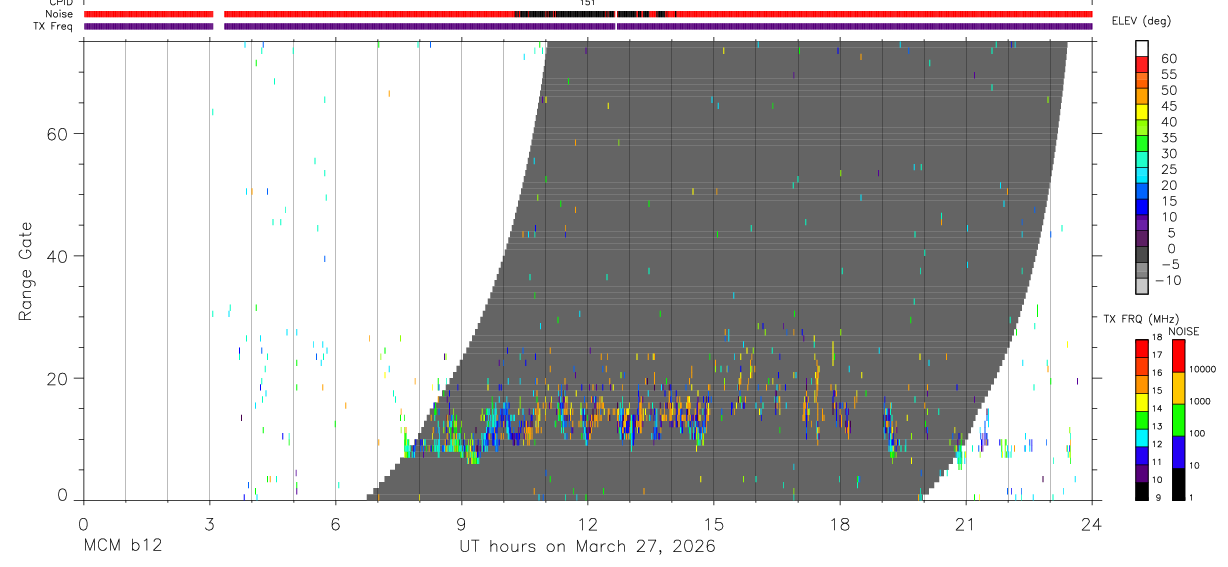
Task: Click the "1" label on the NOISE bar
Action: pyautogui.click(x=1192, y=497)
